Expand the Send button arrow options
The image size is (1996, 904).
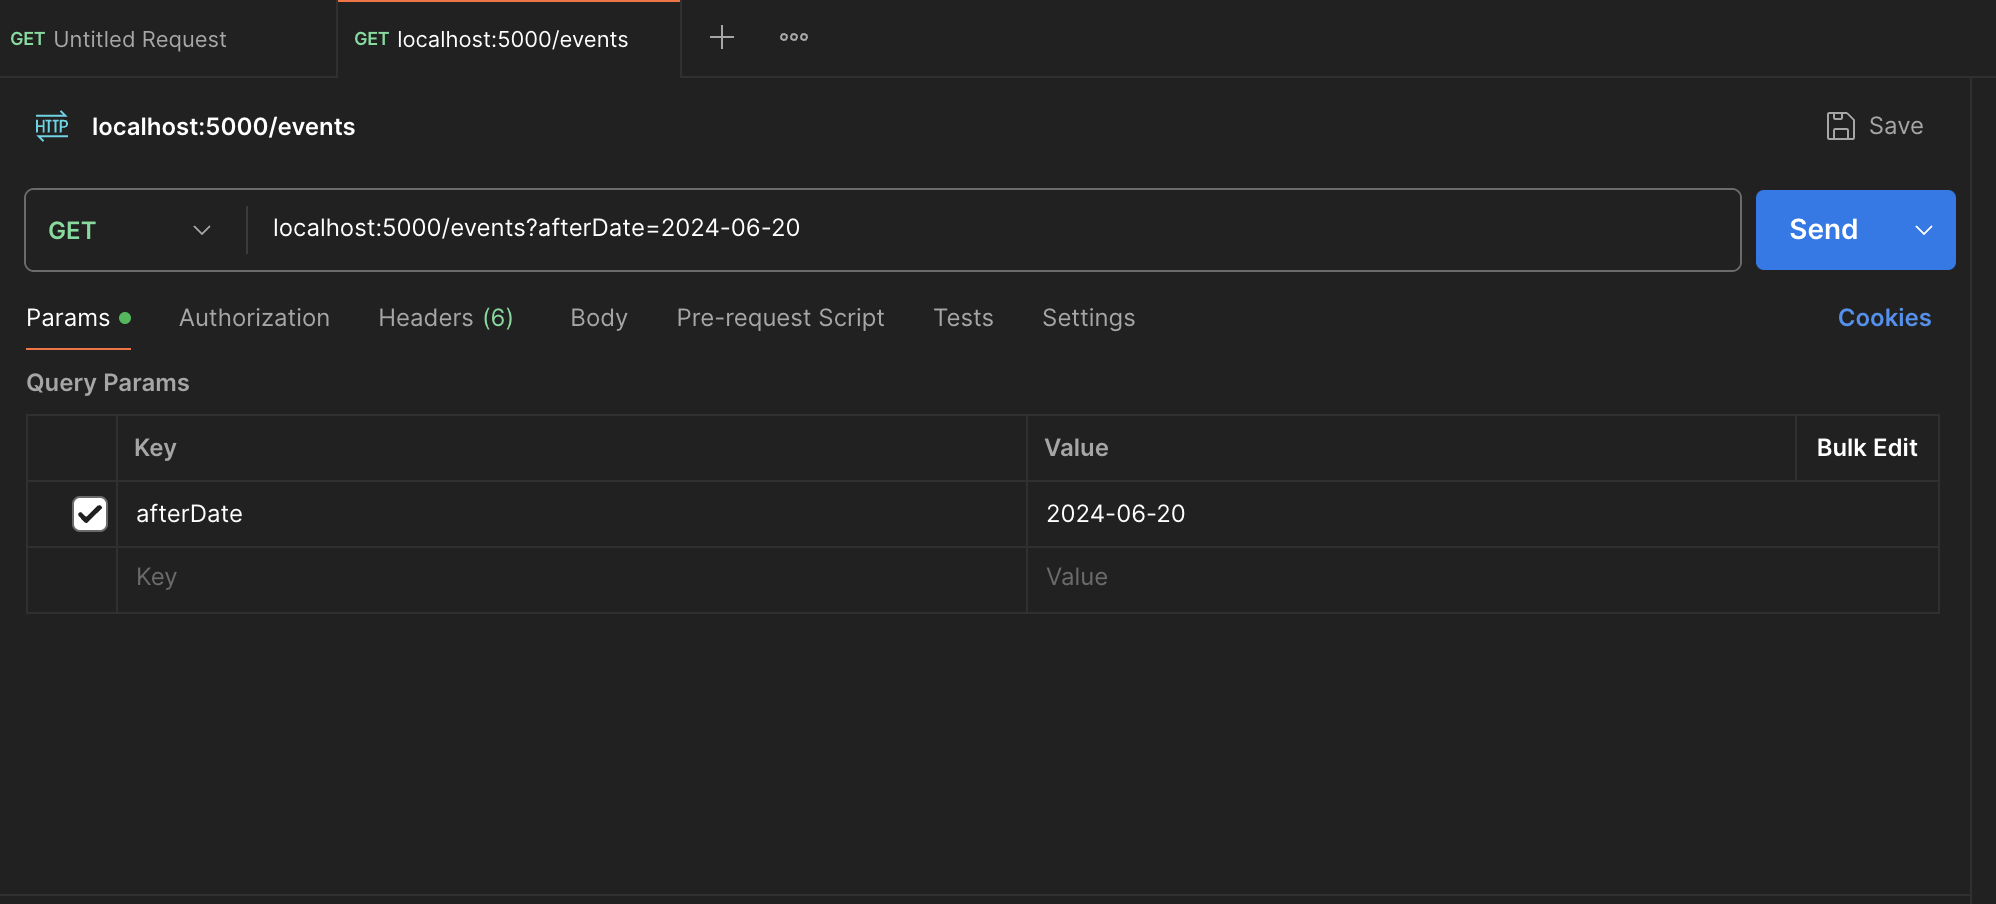pyautogui.click(x=1923, y=230)
